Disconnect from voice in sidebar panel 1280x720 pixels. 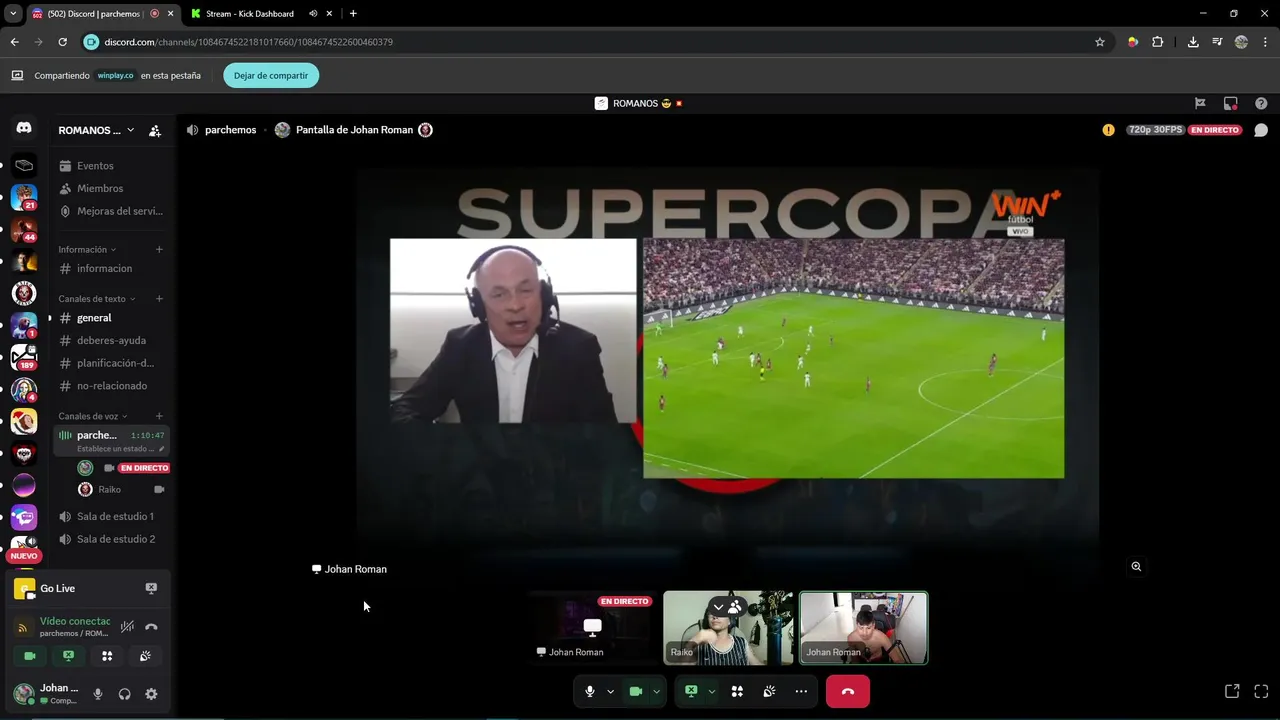[151, 627]
